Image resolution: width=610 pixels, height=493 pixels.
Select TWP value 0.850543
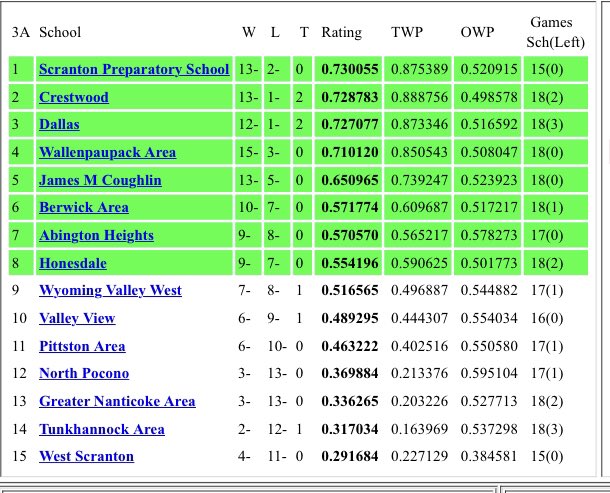click(419, 152)
